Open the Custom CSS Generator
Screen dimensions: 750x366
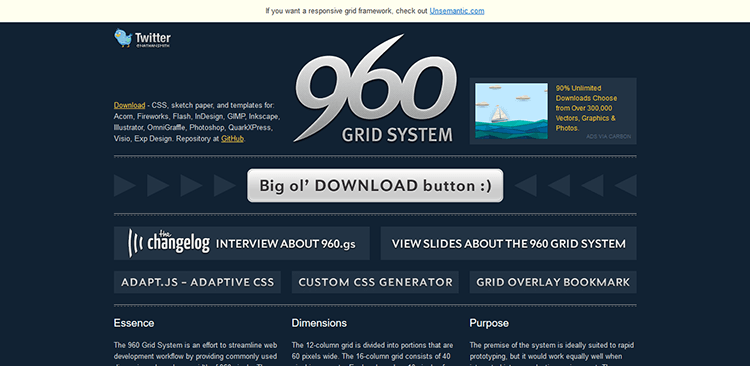(375, 282)
